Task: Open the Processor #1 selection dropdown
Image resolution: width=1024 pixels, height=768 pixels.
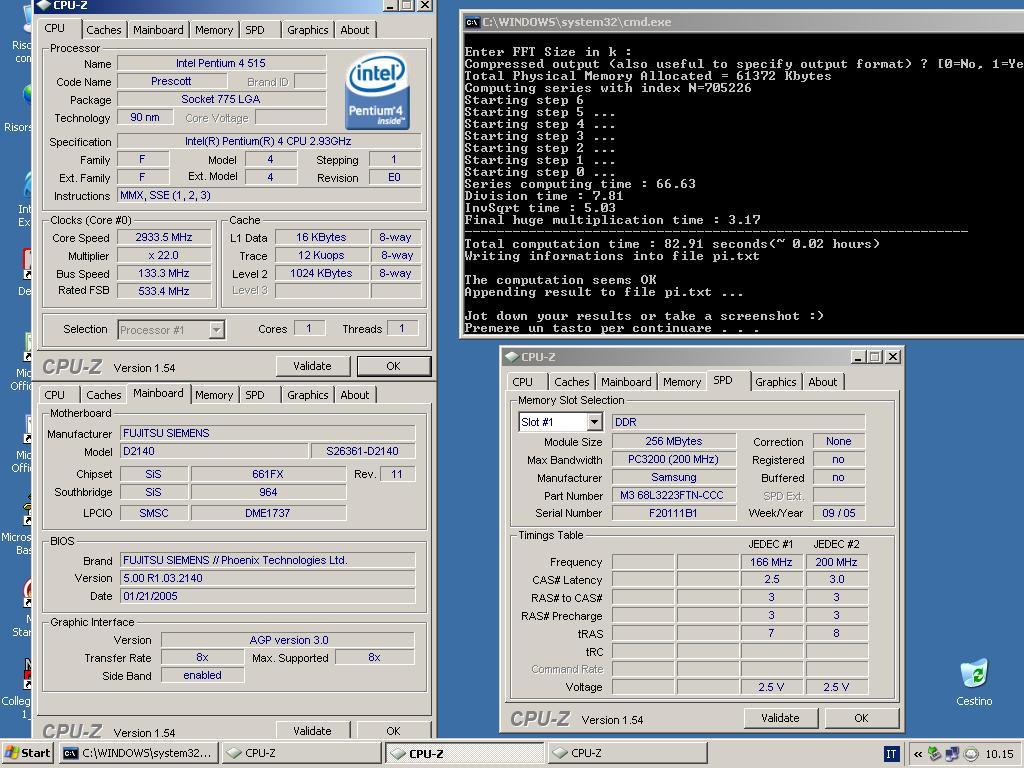Action: (x=216, y=330)
